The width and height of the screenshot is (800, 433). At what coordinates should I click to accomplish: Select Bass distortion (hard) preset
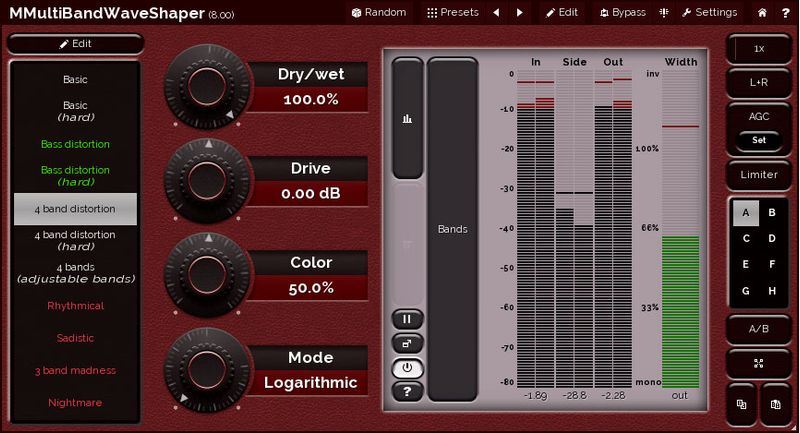(x=76, y=176)
